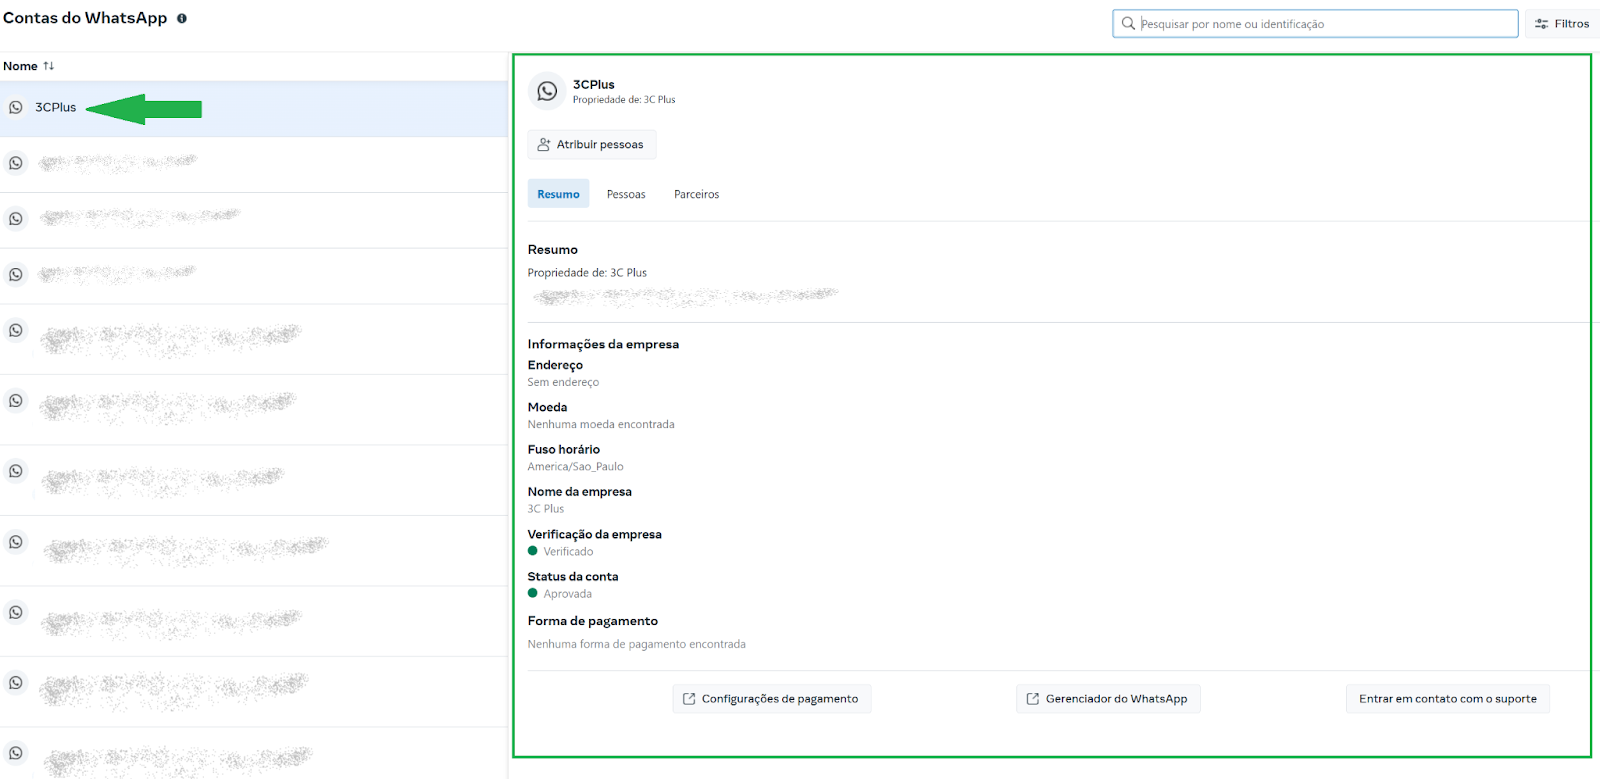
Task: Click the green dot beside Verificado
Action: click(533, 551)
